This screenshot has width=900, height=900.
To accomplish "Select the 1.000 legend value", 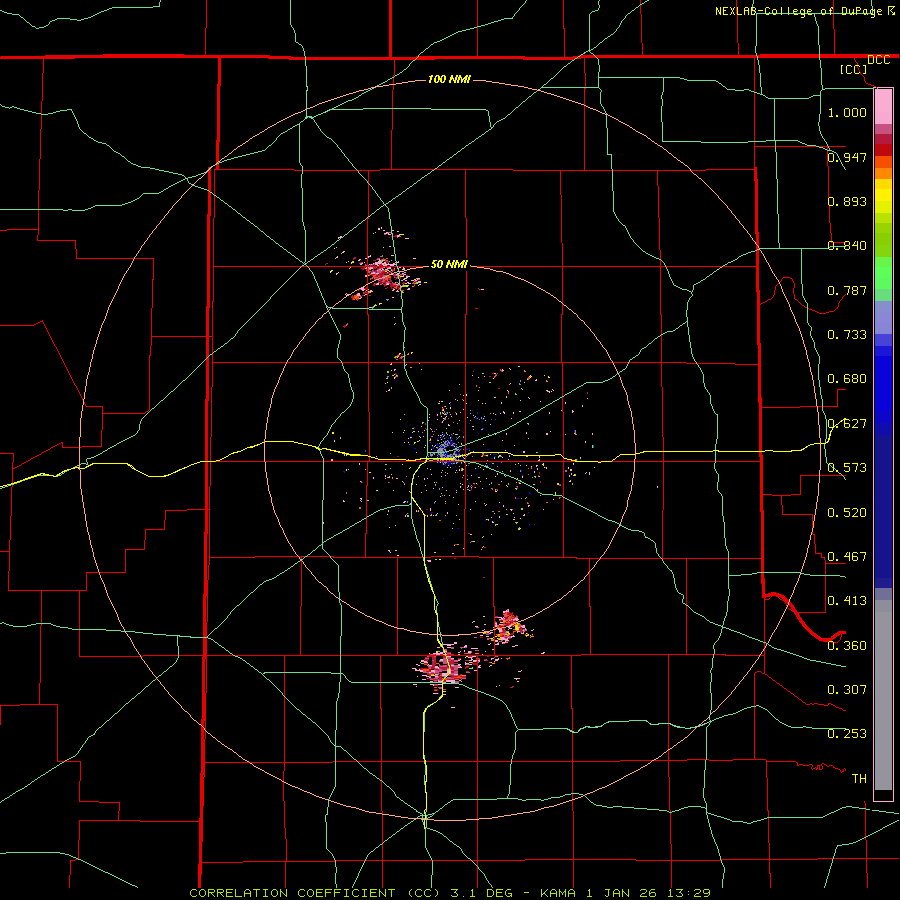I will 847,112.
